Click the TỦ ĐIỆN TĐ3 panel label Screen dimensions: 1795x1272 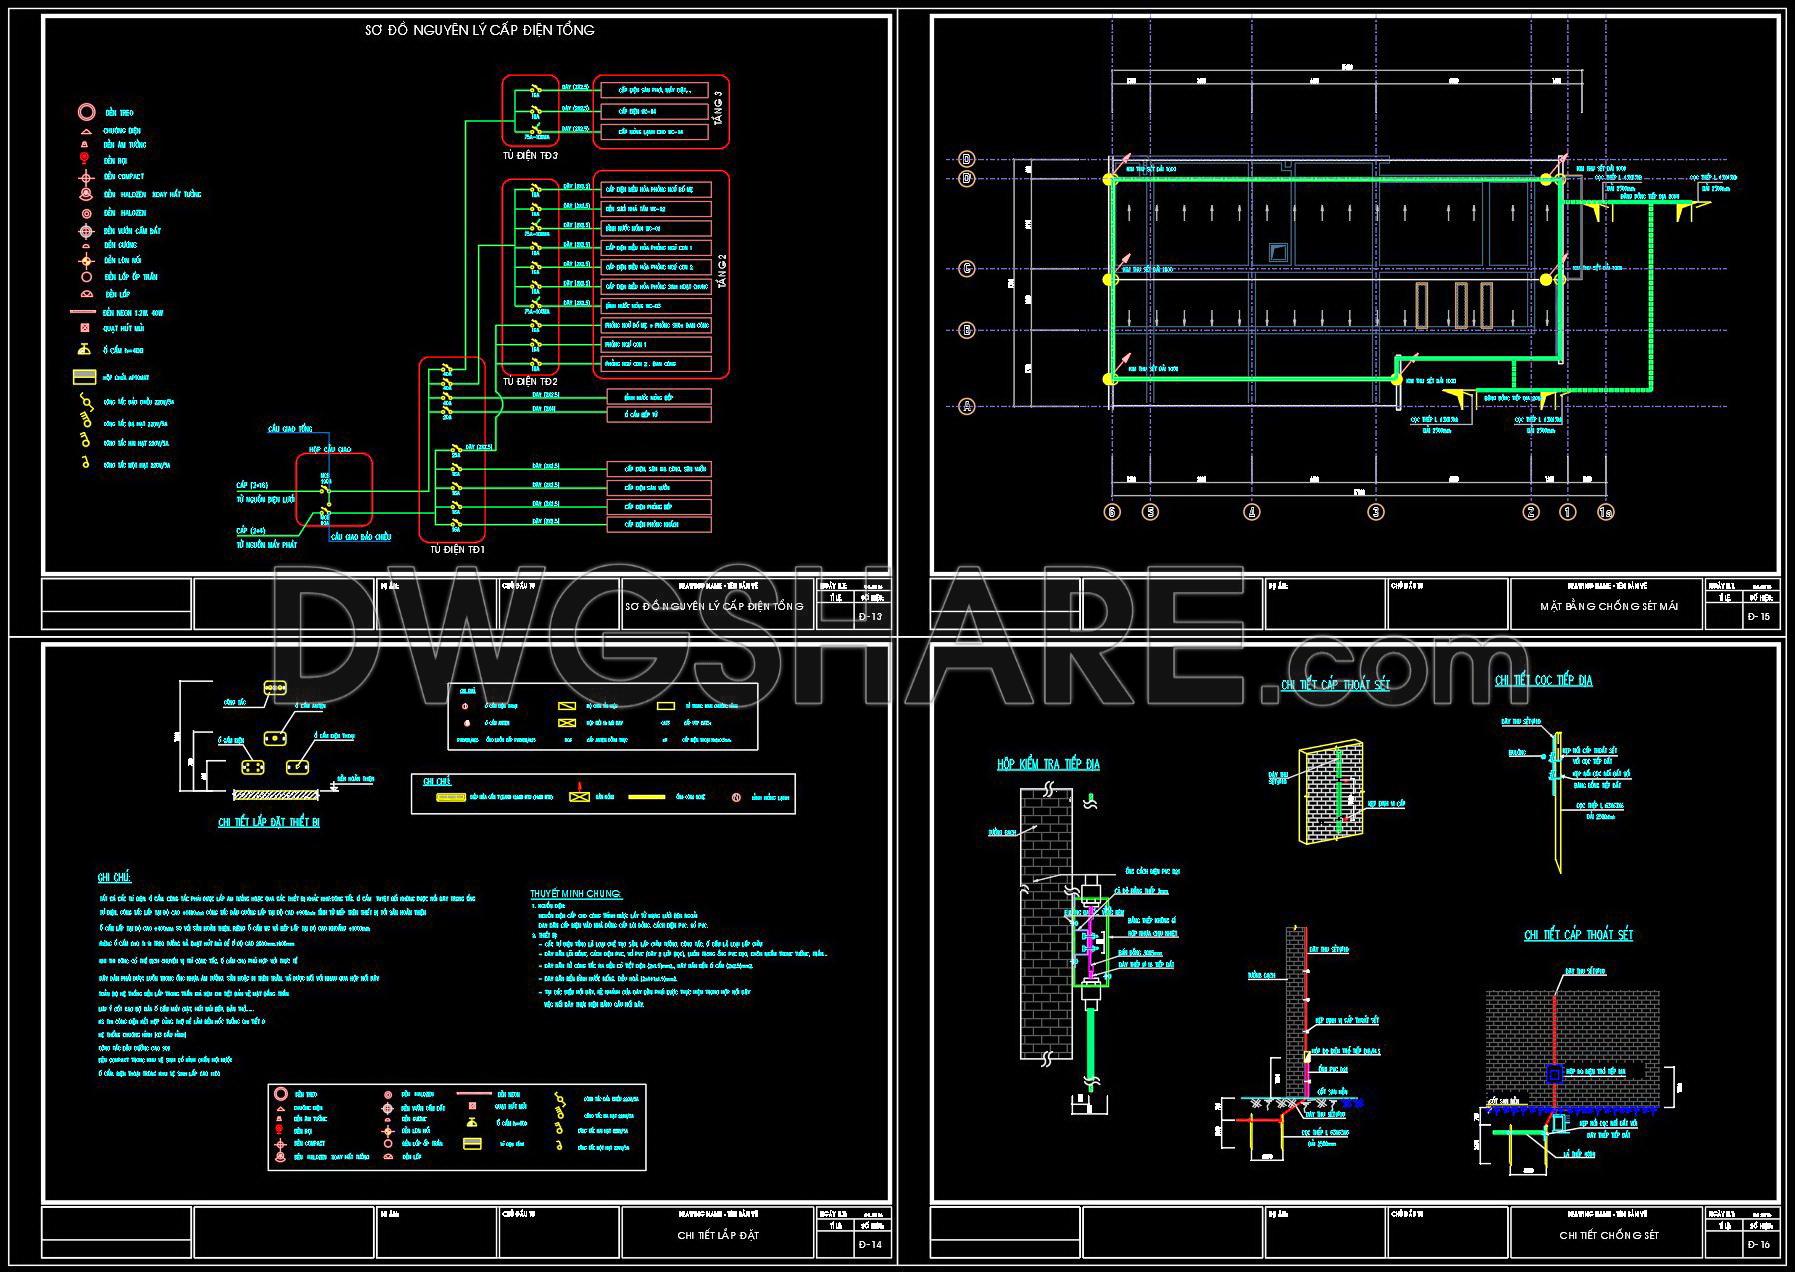tap(530, 156)
